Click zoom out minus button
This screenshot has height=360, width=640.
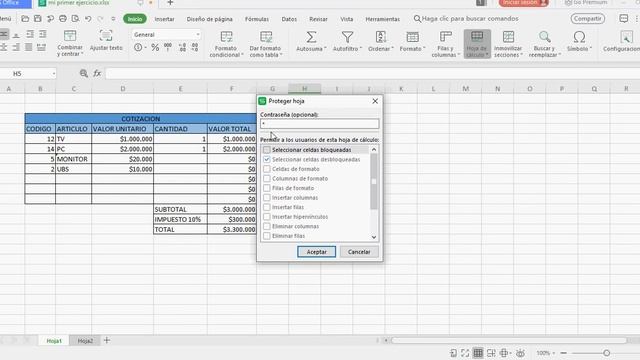(564, 353)
